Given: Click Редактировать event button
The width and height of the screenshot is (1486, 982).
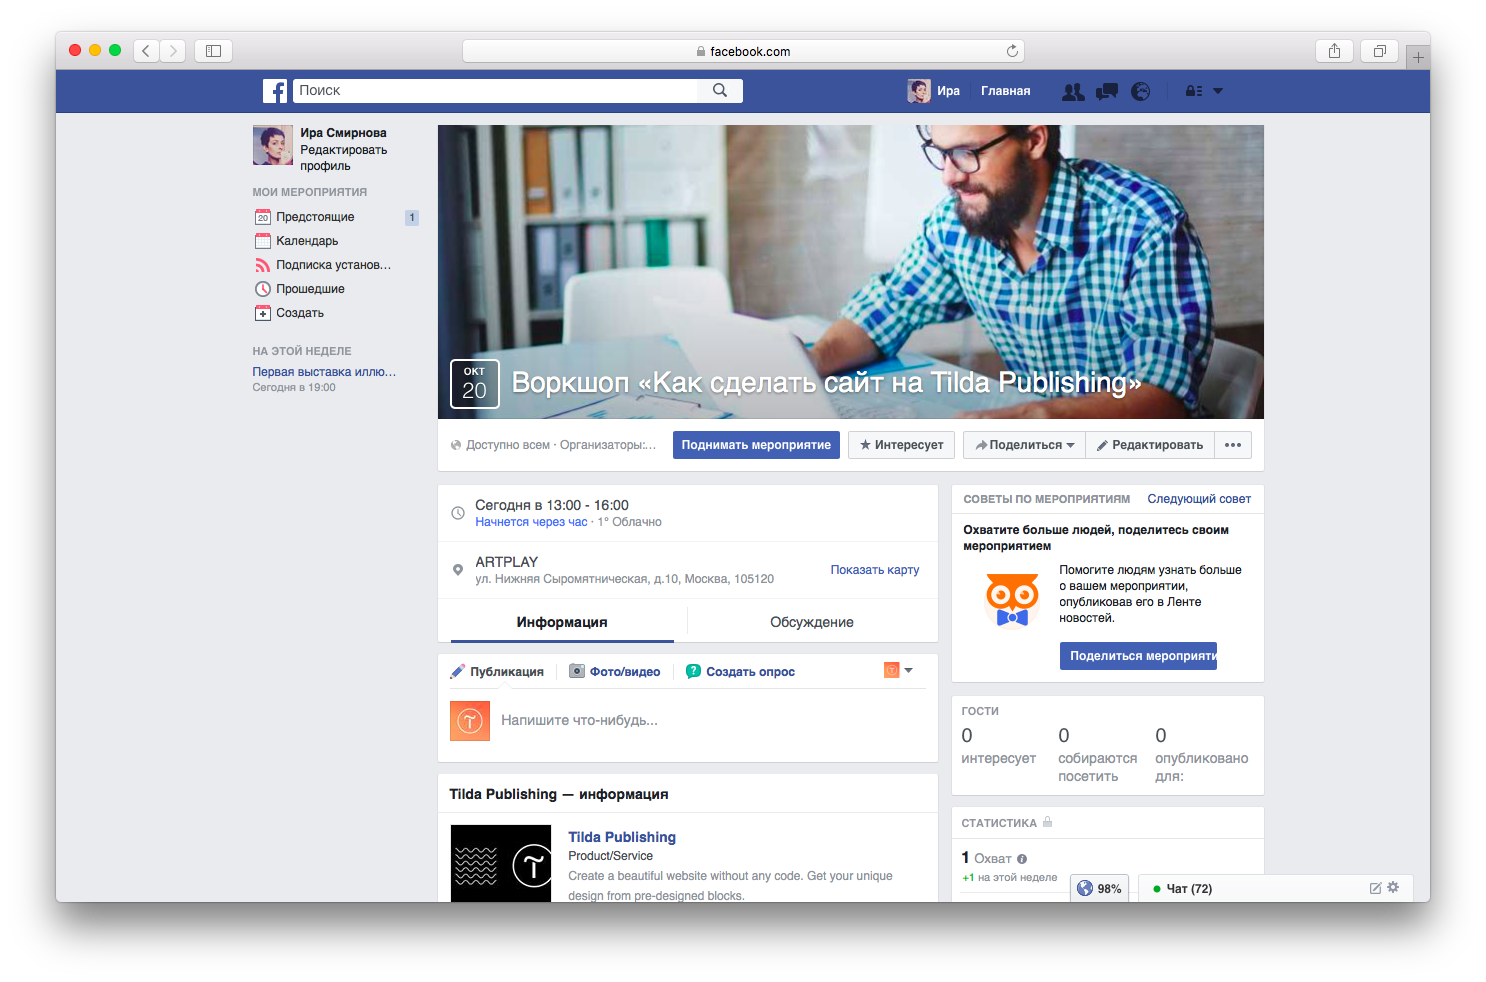Looking at the screenshot, I should [1150, 445].
